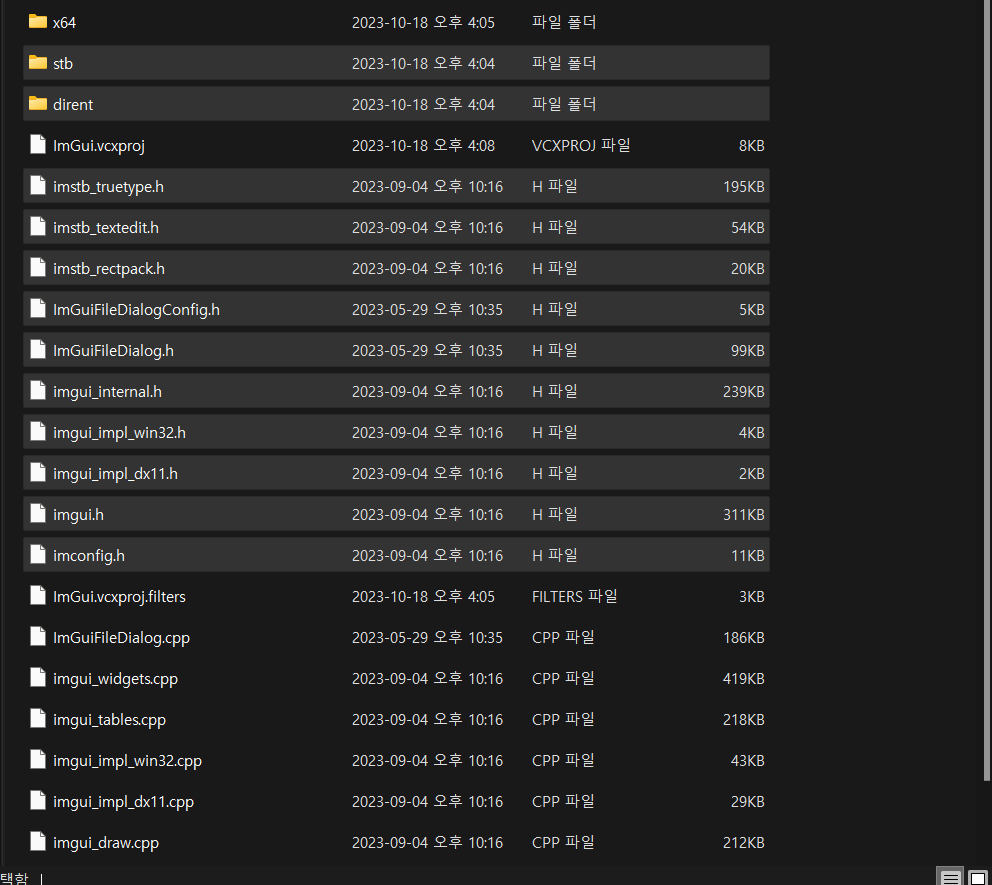This screenshot has height=885, width=992.
Task: Click the ImGuiFileDialog.h file icon
Action: click(x=38, y=350)
